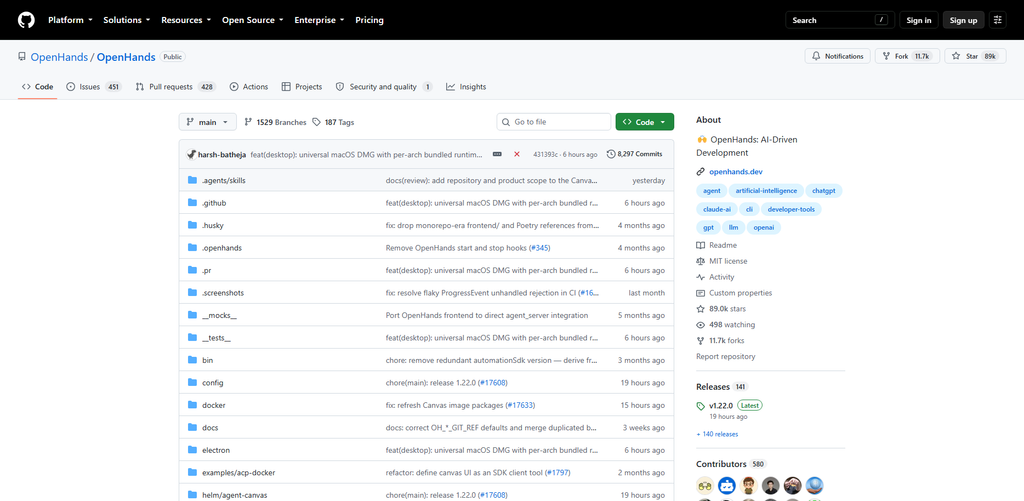The image size is (1024, 501).
Task: Show failed checks red X icon
Action: pos(517,154)
